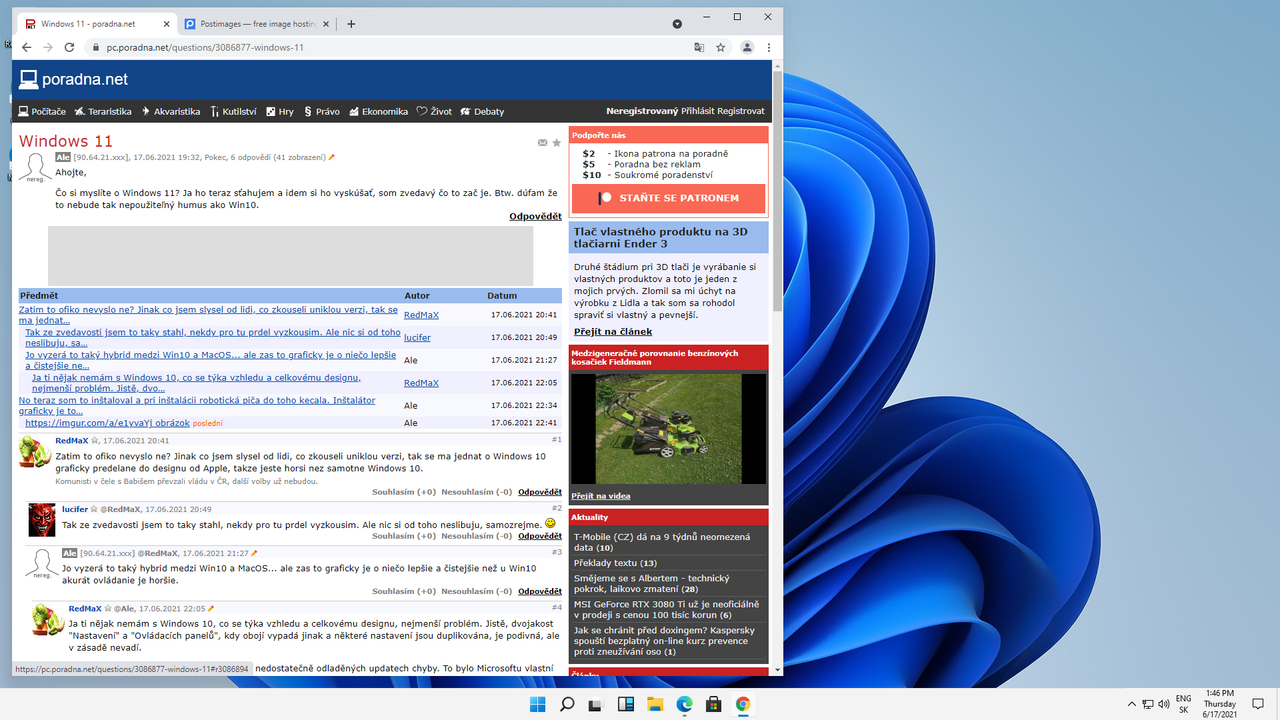Click the Registrovat link
Screen dimensions: 1280x720
coord(740,111)
